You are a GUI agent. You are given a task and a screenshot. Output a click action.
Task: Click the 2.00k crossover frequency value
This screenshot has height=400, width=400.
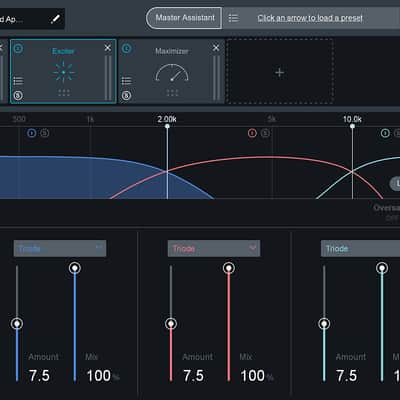click(167, 119)
